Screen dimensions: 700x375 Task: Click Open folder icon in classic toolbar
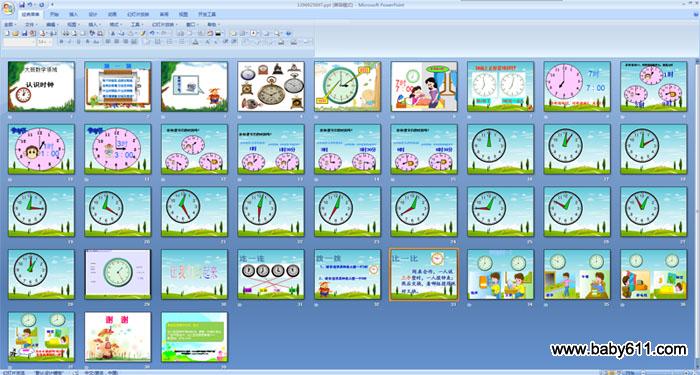click(x=15, y=33)
